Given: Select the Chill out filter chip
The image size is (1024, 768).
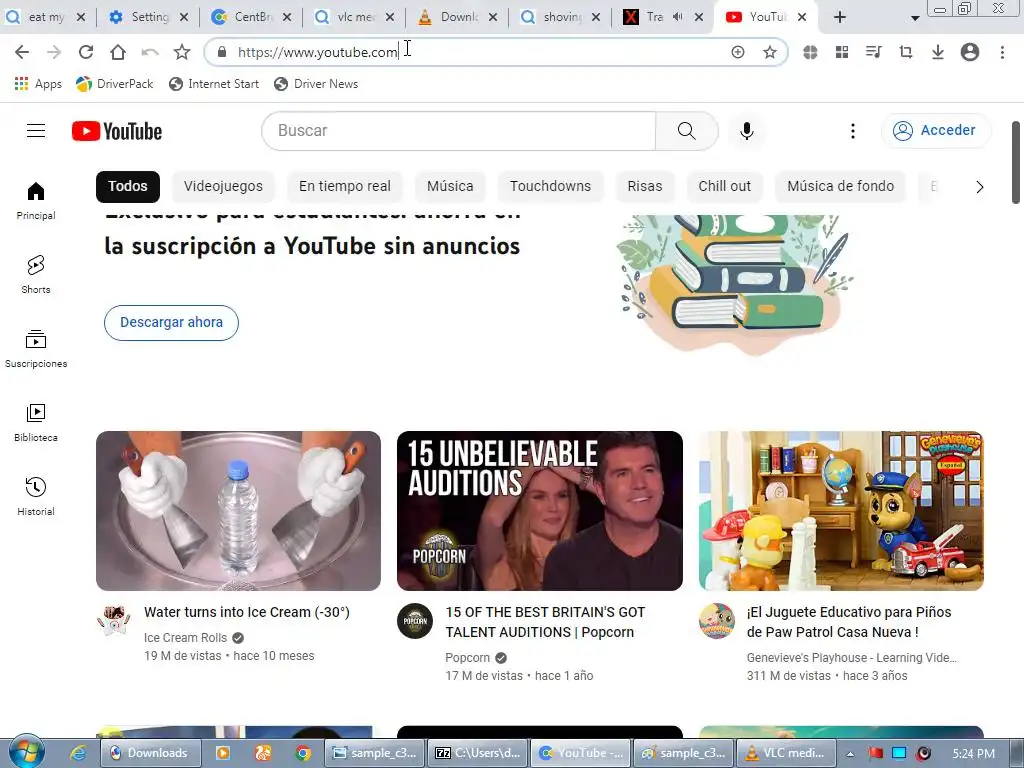Looking at the screenshot, I should pos(724,186).
